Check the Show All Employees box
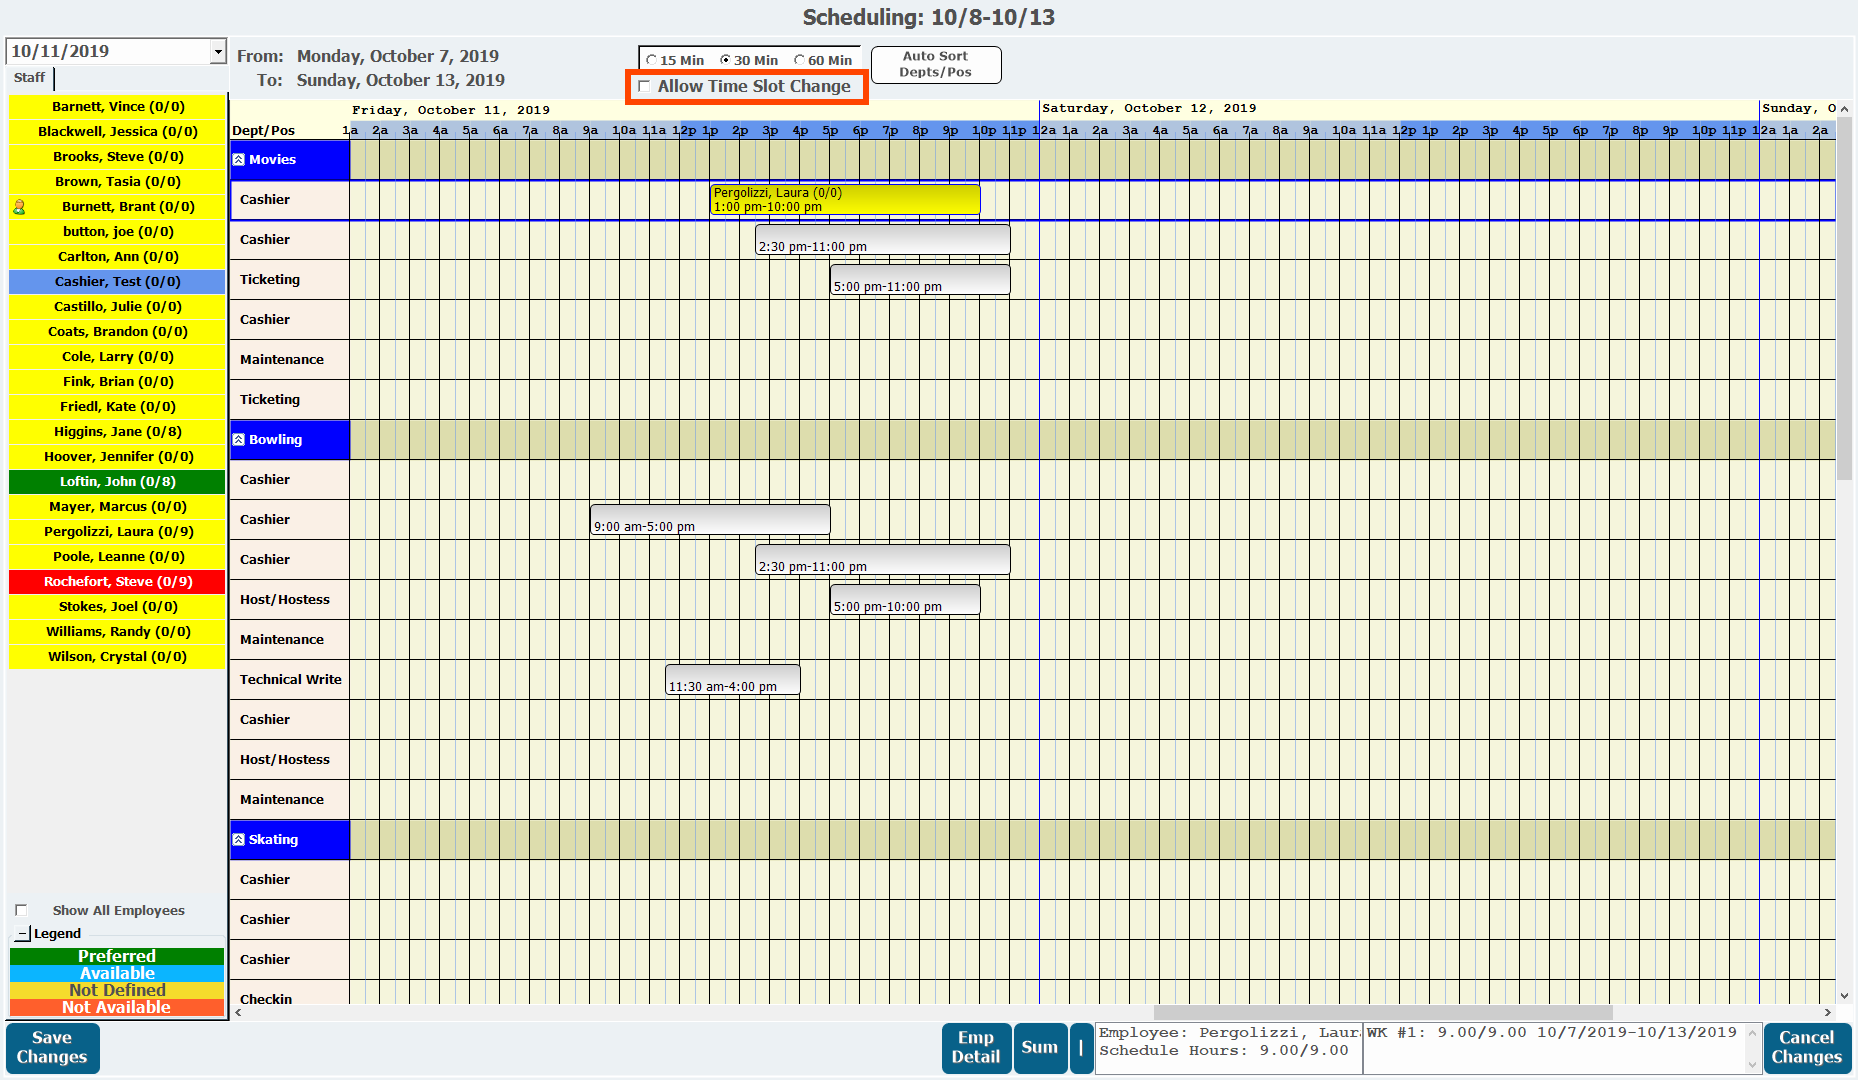The height and width of the screenshot is (1080, 1858). tap(21, 911)
